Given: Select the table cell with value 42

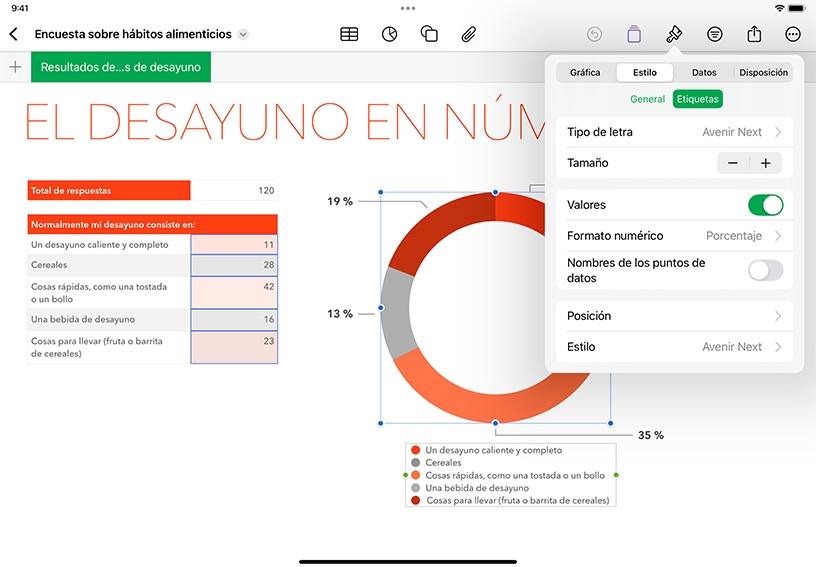Looking at the screenshot, I should [234, 292].
